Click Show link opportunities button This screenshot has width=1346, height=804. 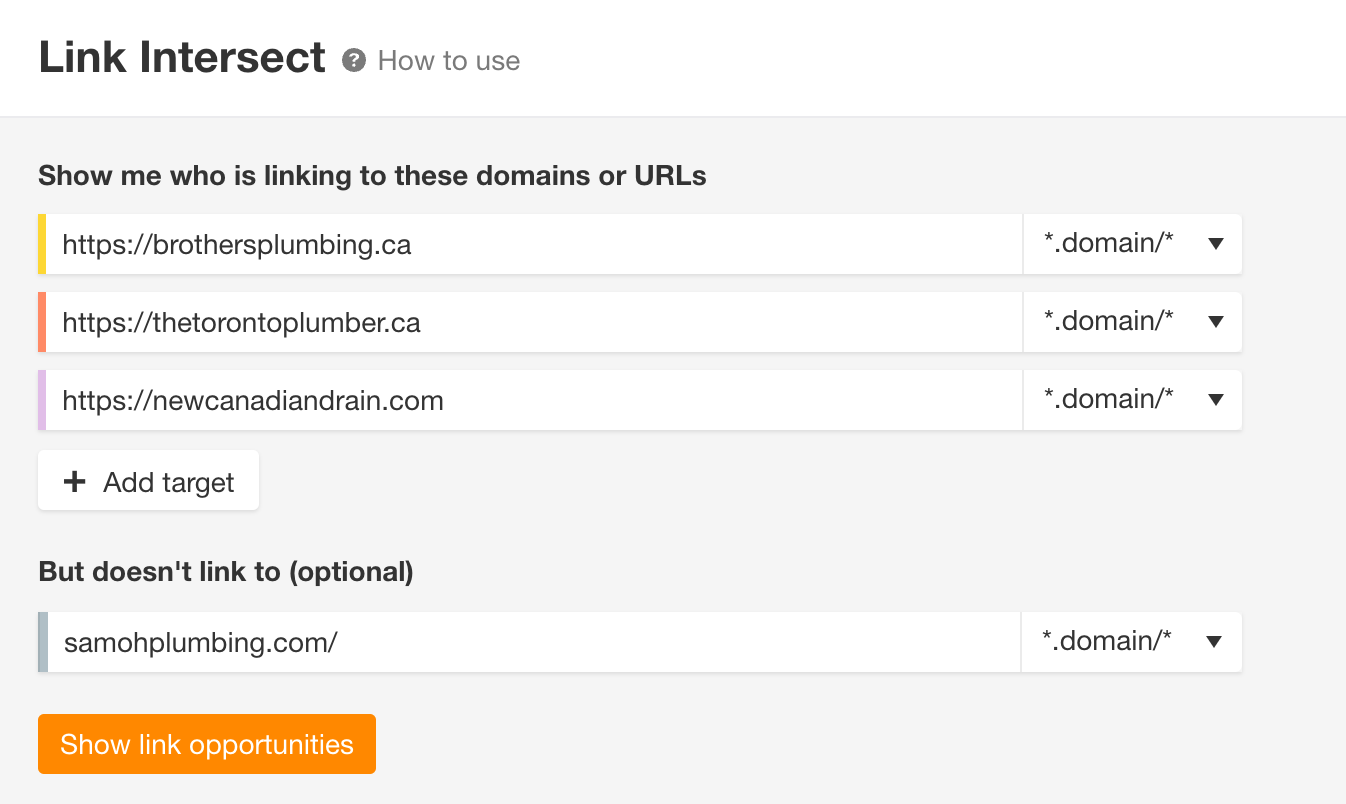(207, 744)
